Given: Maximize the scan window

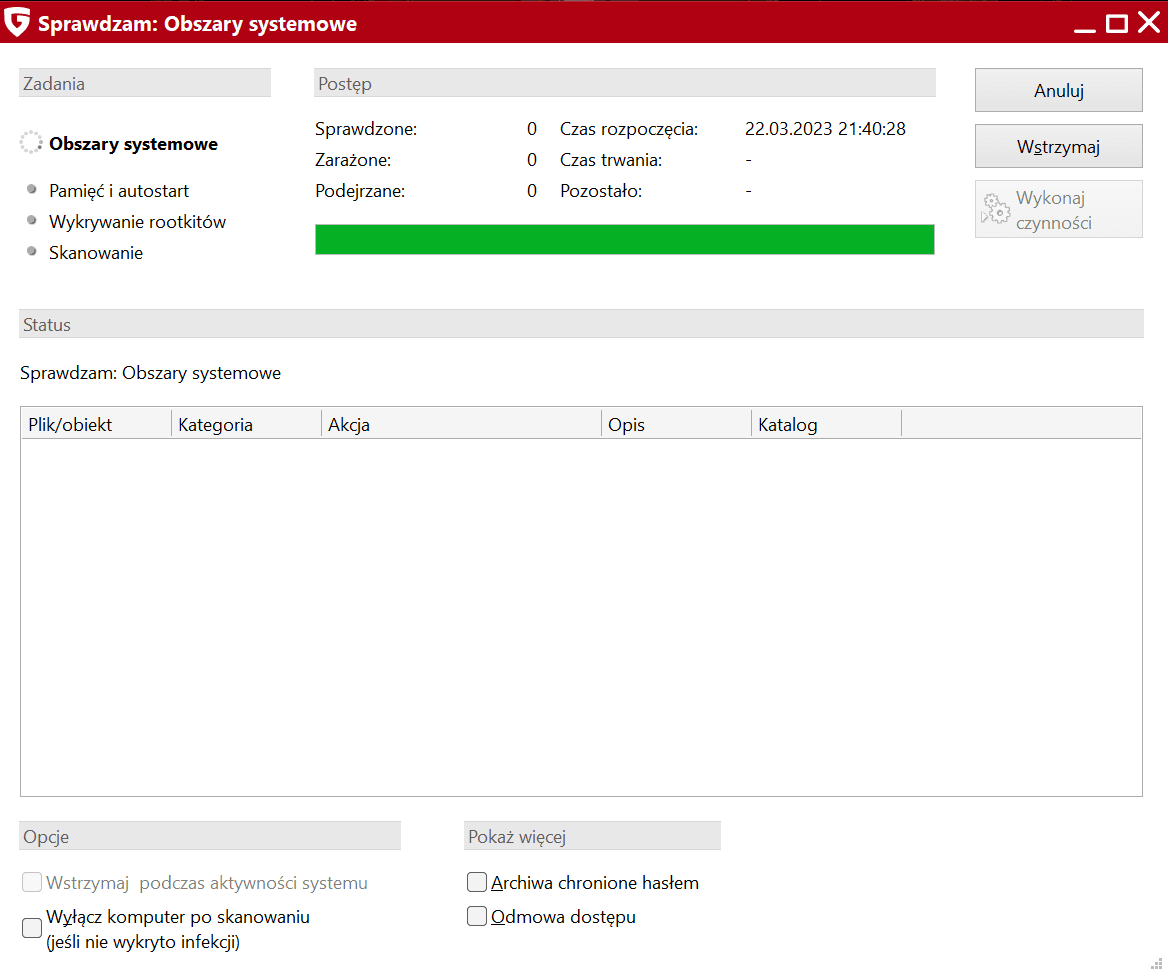Looking at the screenshot, I should click(x=1116, y=22).
